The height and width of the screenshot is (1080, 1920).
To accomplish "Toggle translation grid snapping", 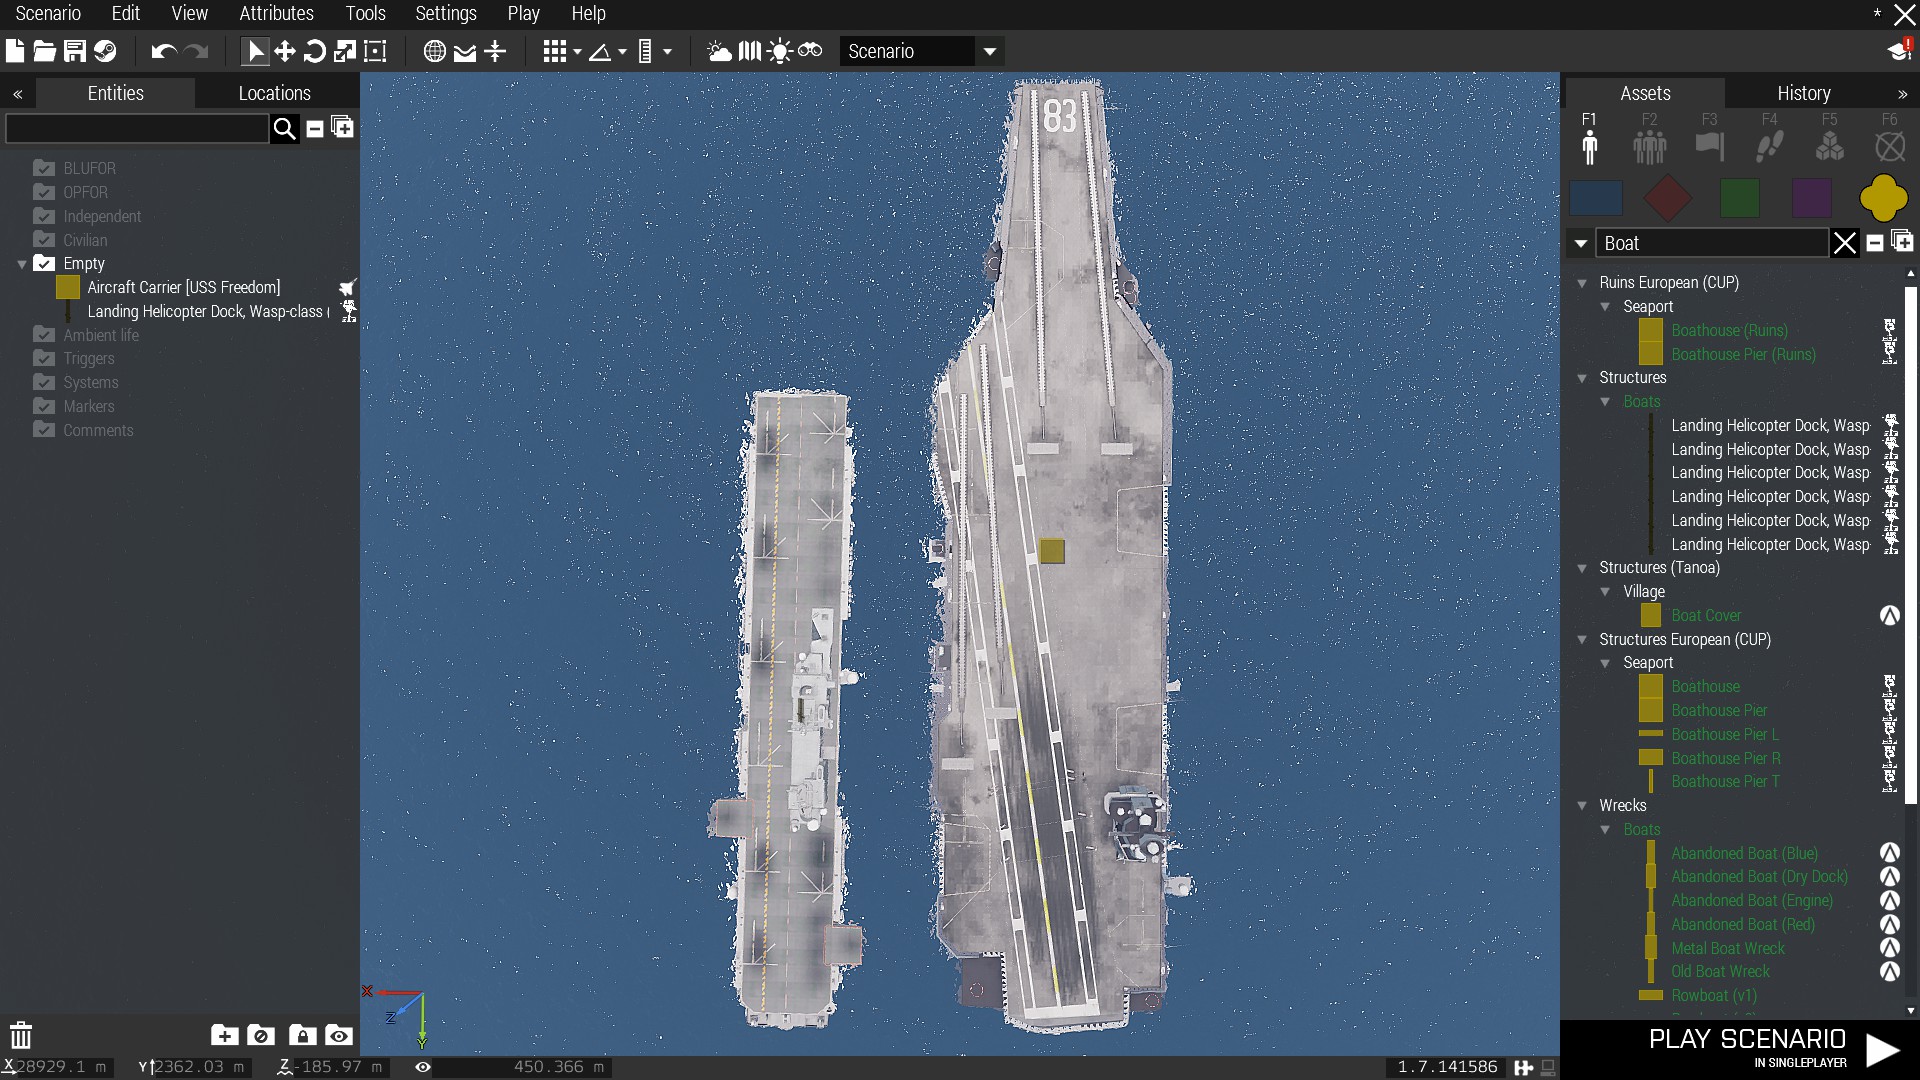I will click(555, 51).
